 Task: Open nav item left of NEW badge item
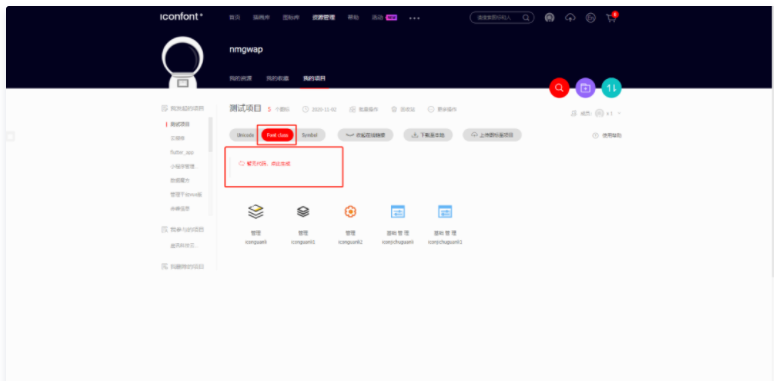pyautogui.click(x=353, y=18)
